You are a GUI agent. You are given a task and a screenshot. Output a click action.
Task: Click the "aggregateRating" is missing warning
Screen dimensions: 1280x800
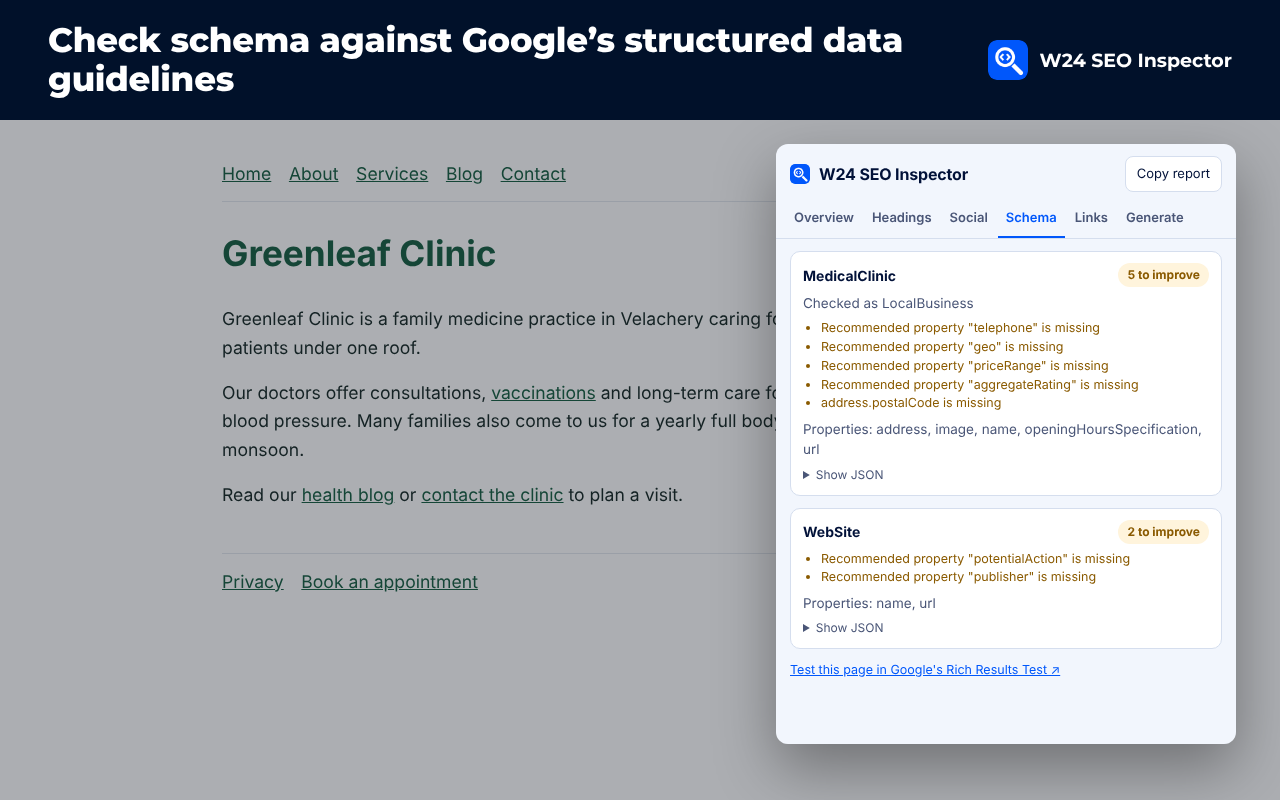980,385
